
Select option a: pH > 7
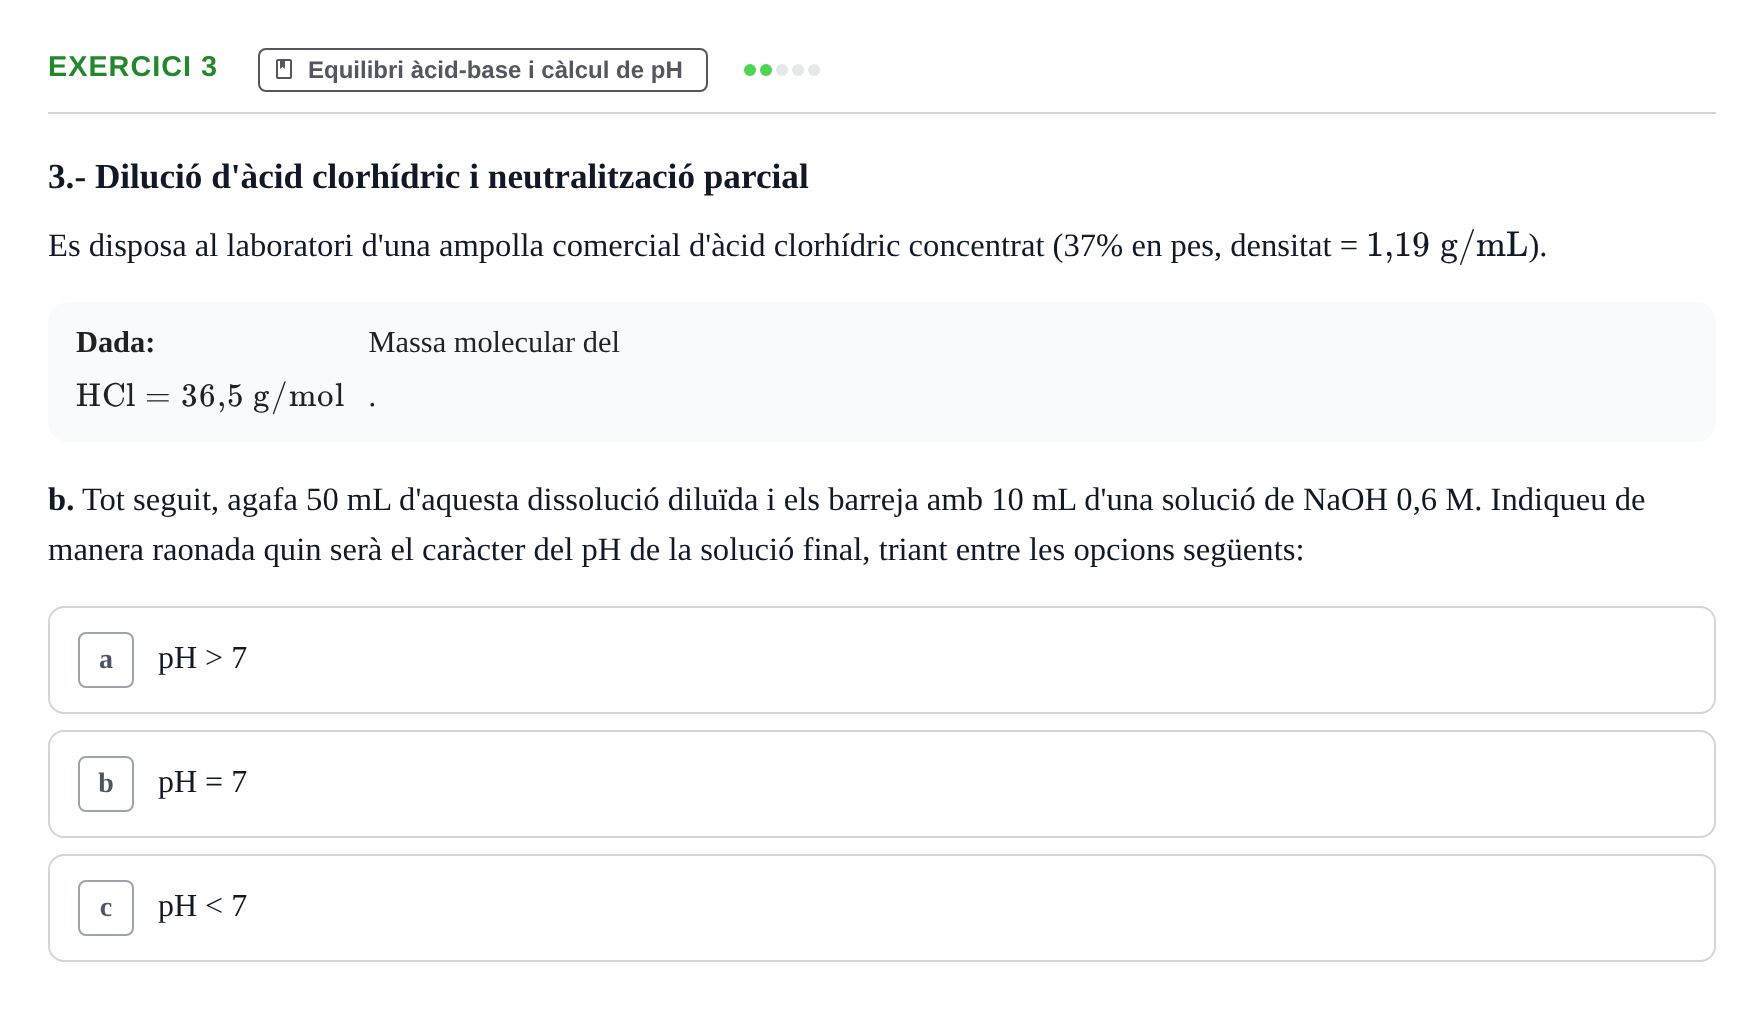pyautogui.click(x=882, y=660)
